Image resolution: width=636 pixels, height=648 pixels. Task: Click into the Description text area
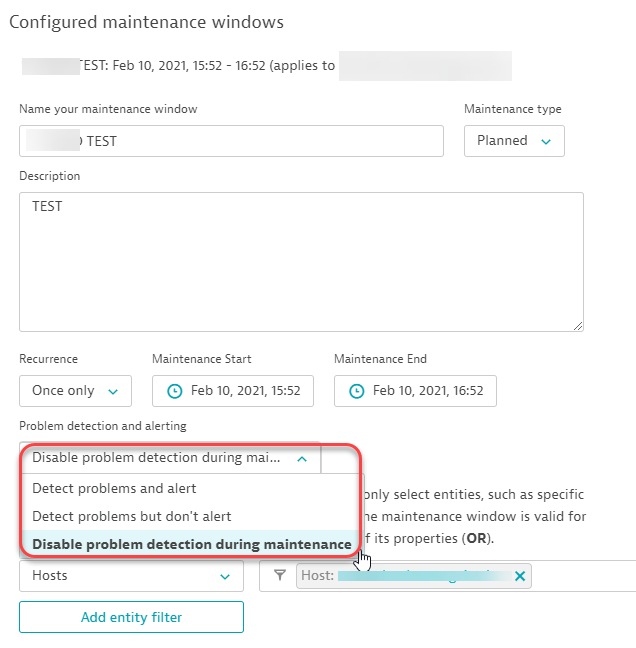(300, 262)
